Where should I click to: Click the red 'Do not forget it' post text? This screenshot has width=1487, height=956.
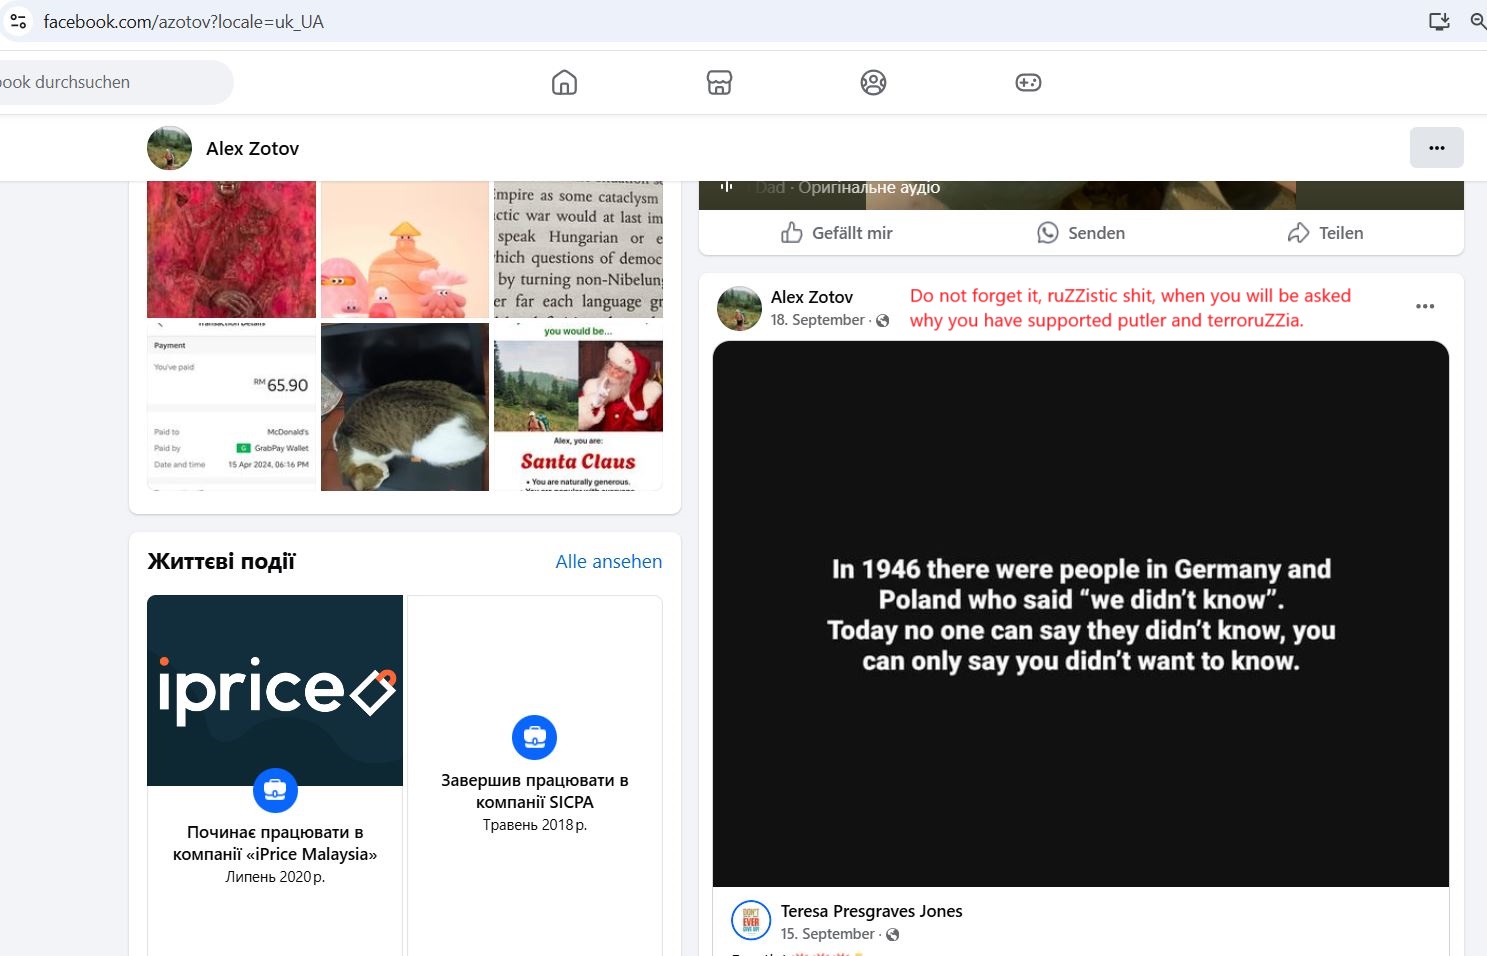click(1130, 308)
